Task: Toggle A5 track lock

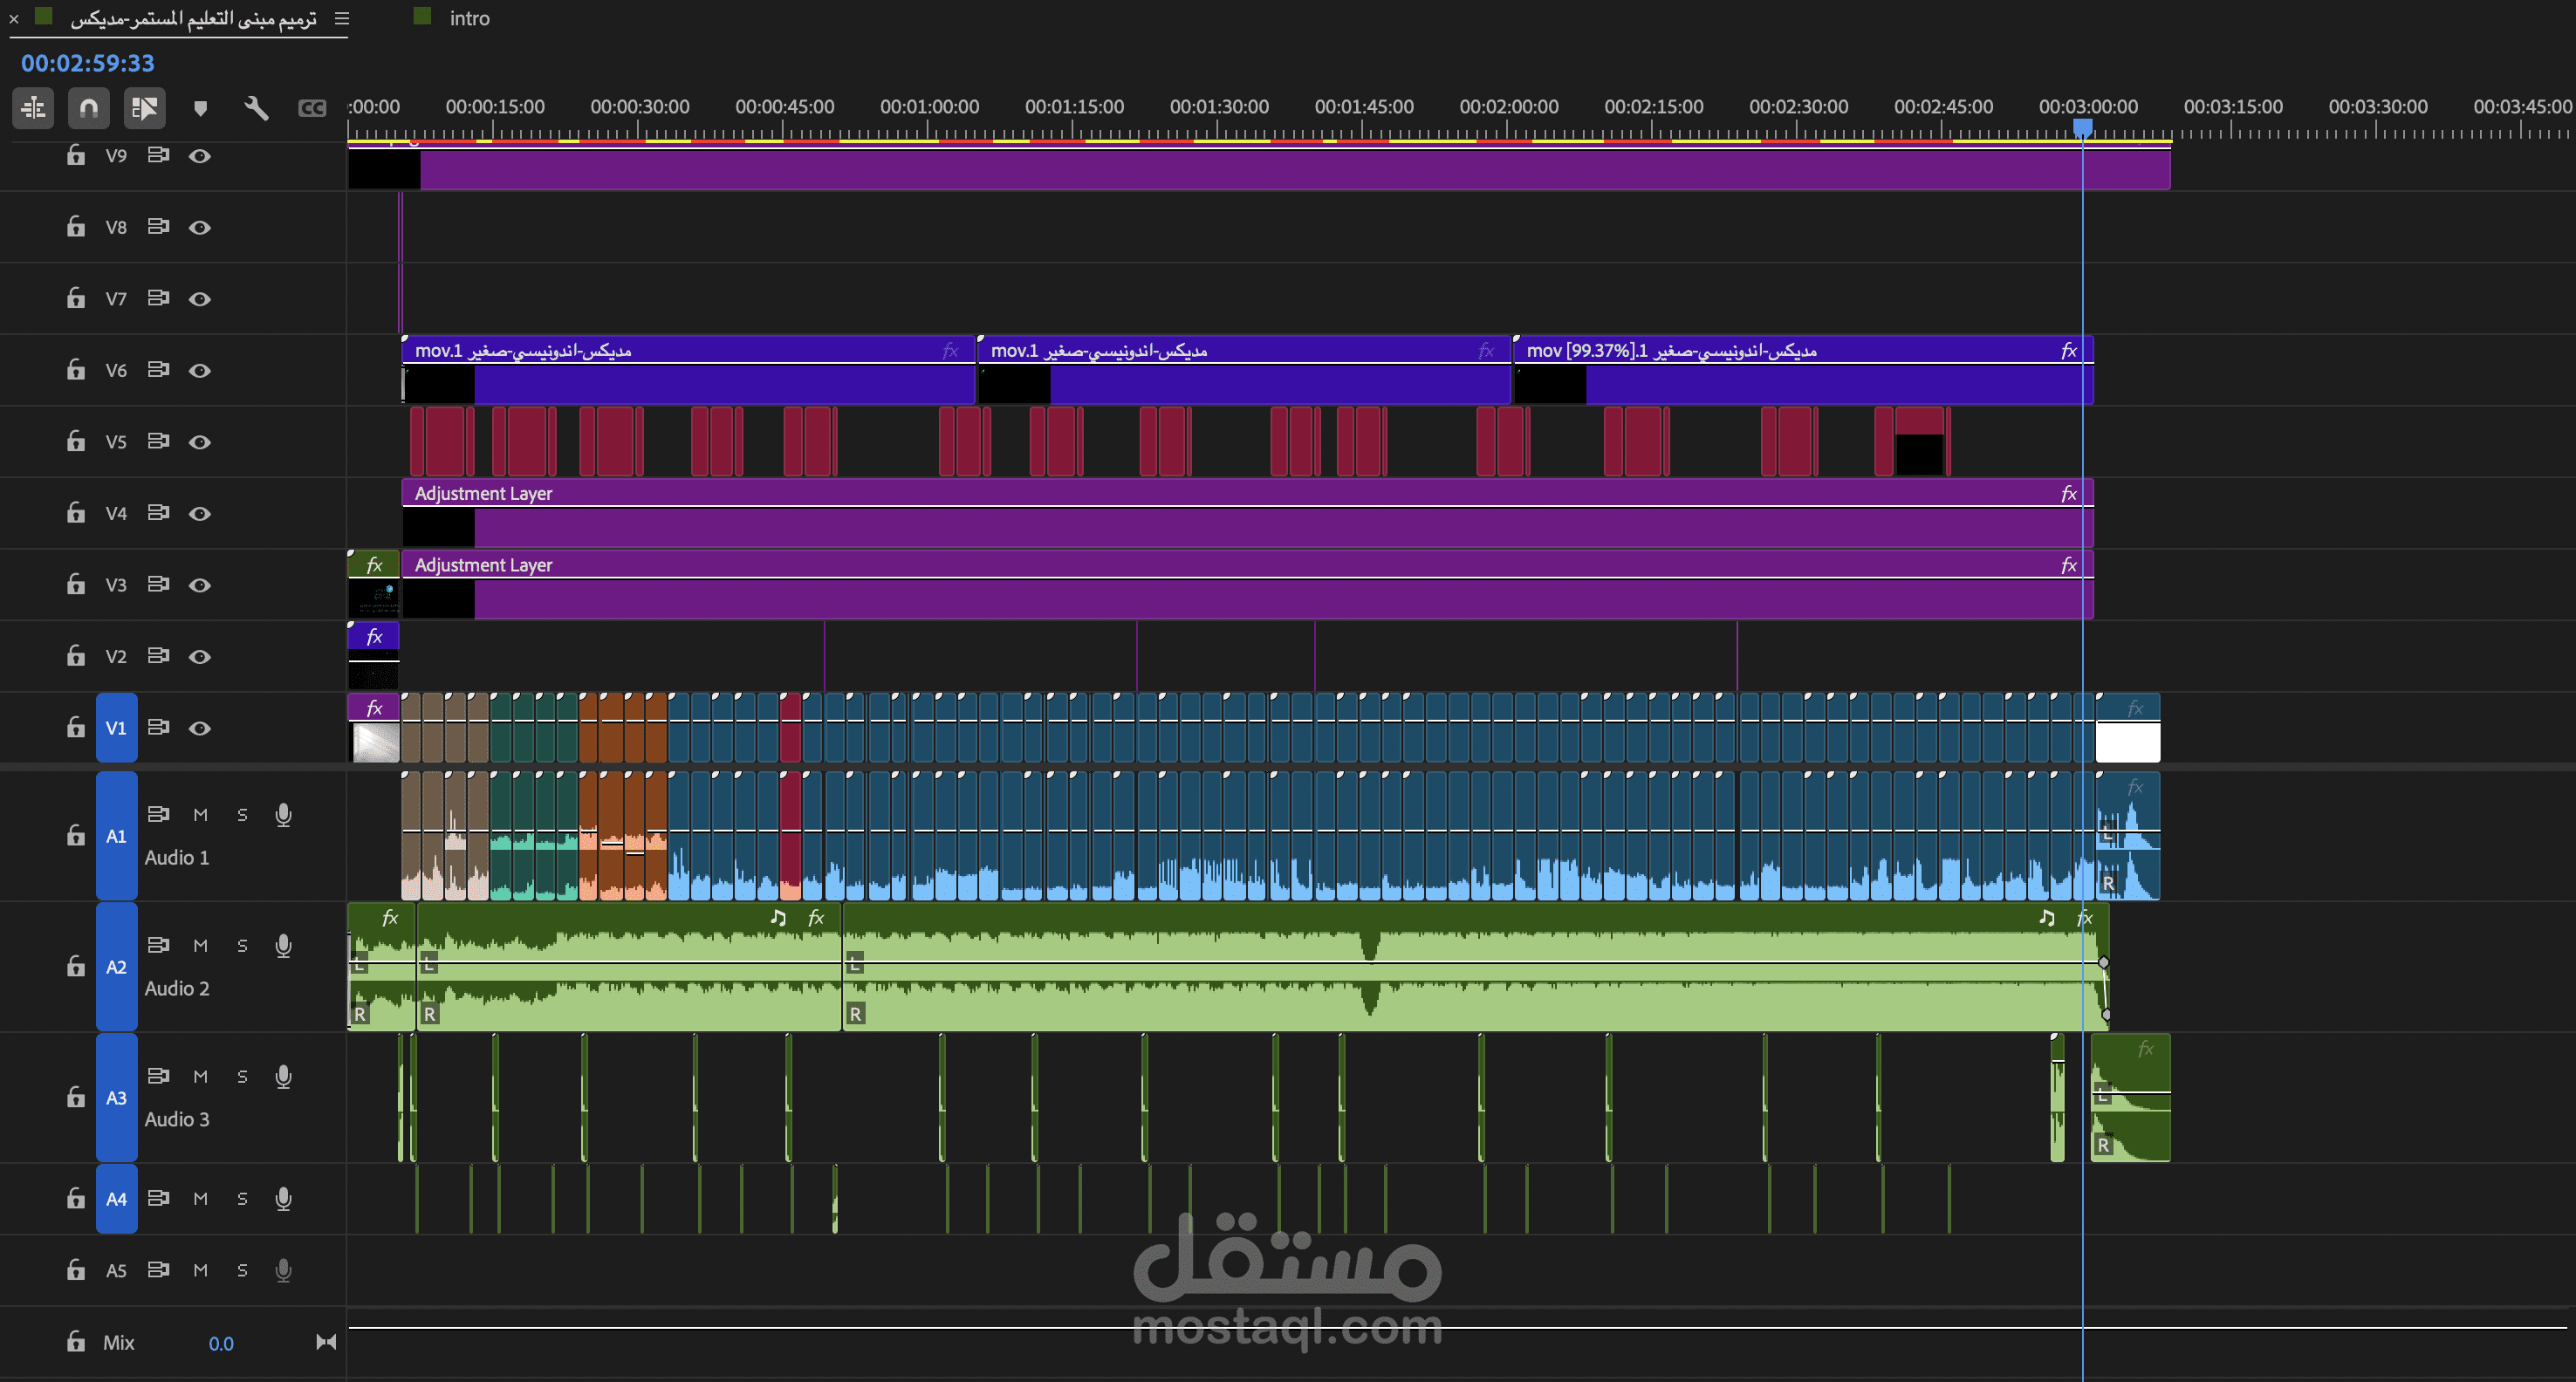Action: point(76,1270)
